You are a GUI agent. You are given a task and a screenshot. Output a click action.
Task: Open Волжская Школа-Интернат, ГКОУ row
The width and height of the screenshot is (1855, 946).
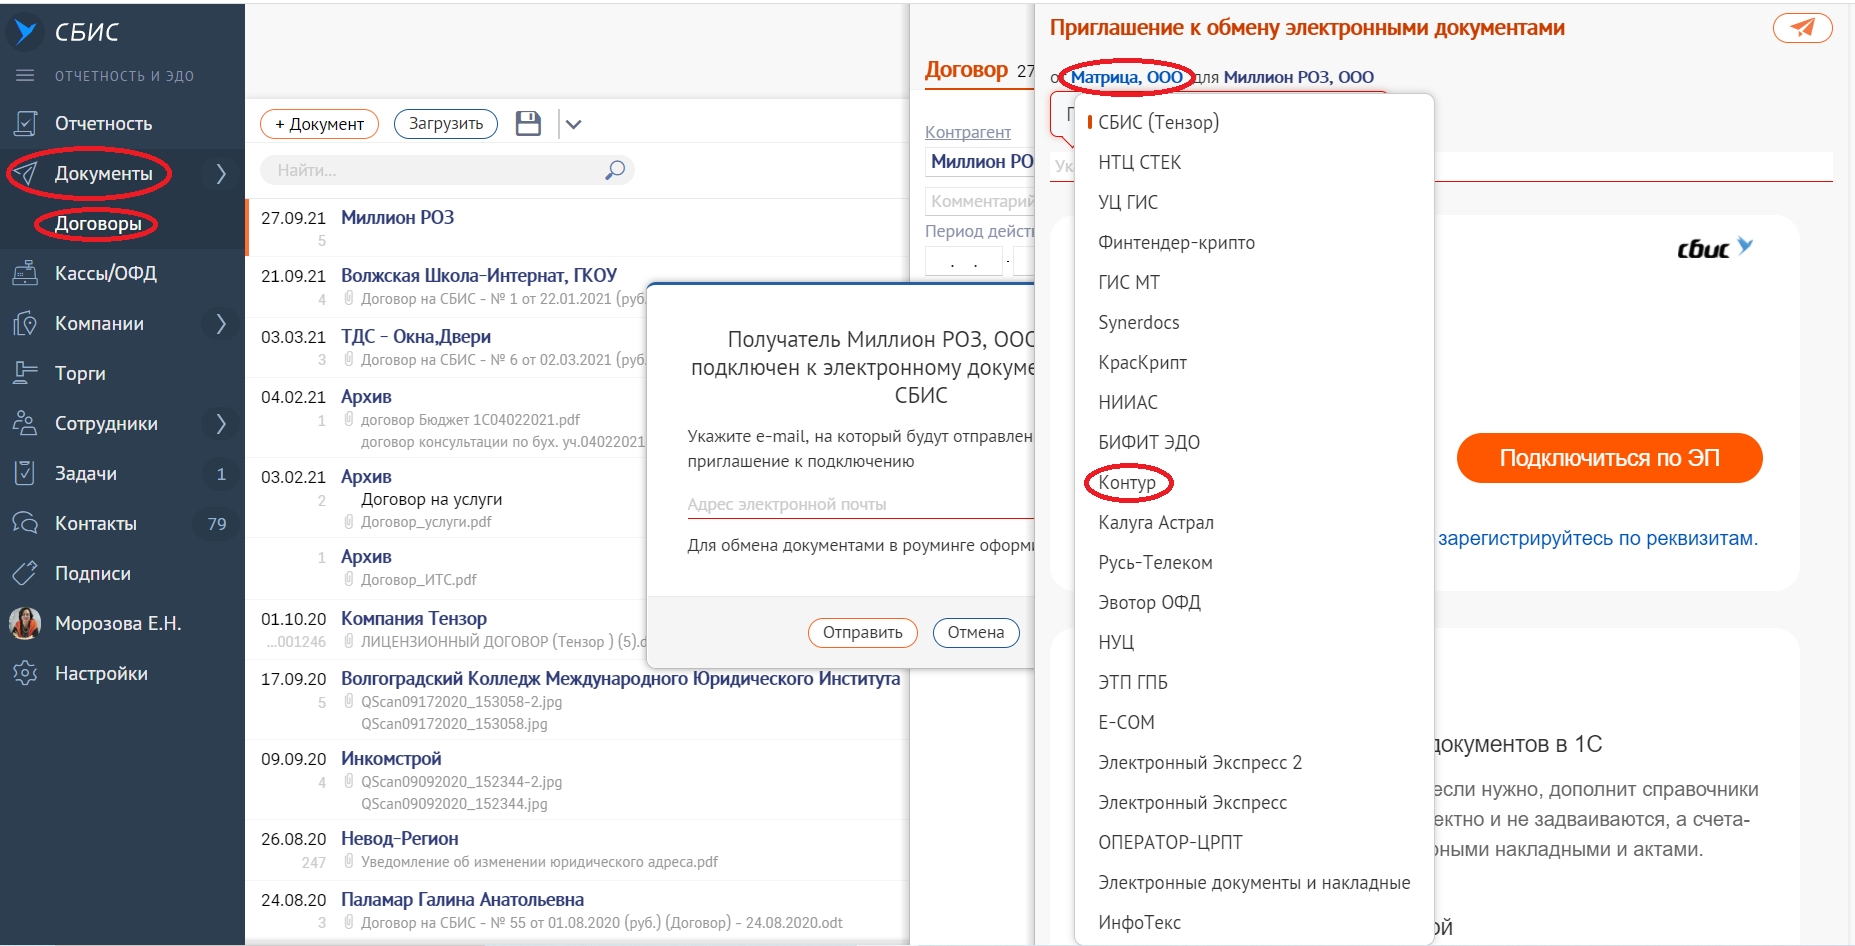(577, 286)
